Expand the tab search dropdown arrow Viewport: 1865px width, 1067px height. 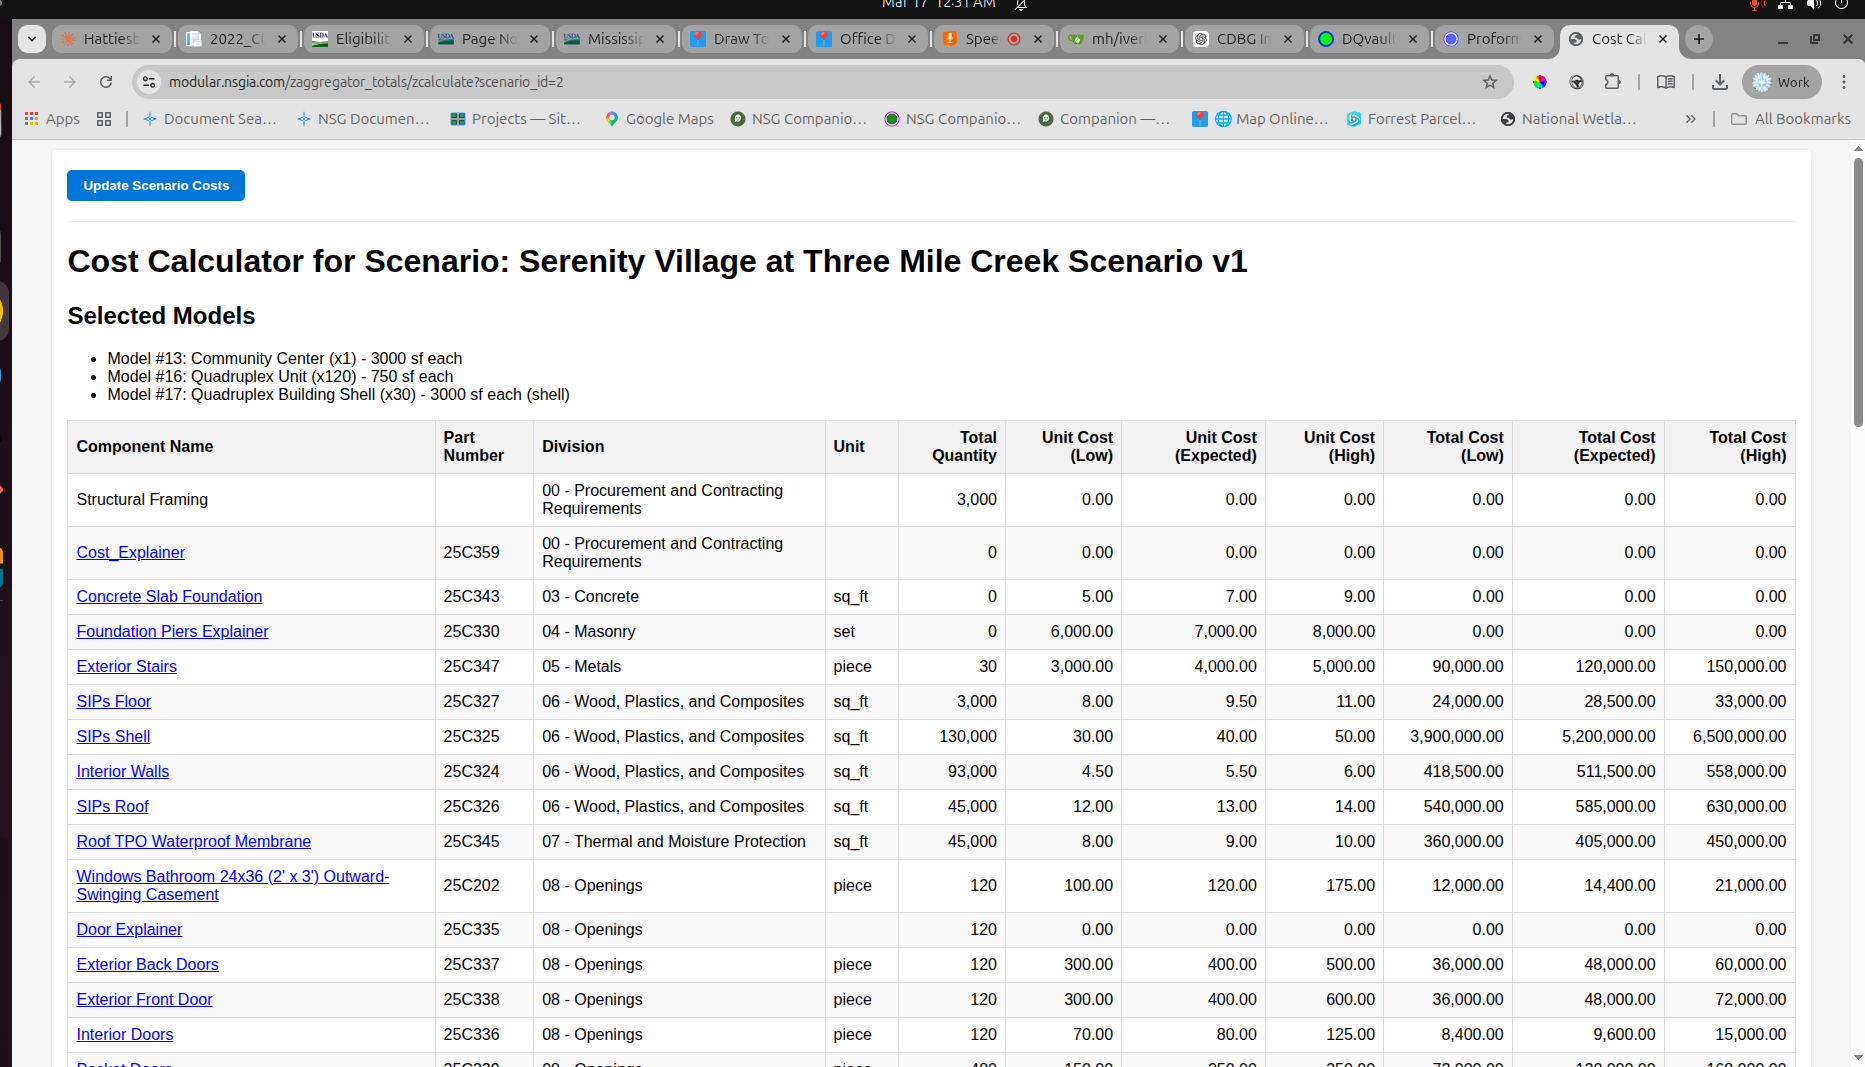pos(32,39)
